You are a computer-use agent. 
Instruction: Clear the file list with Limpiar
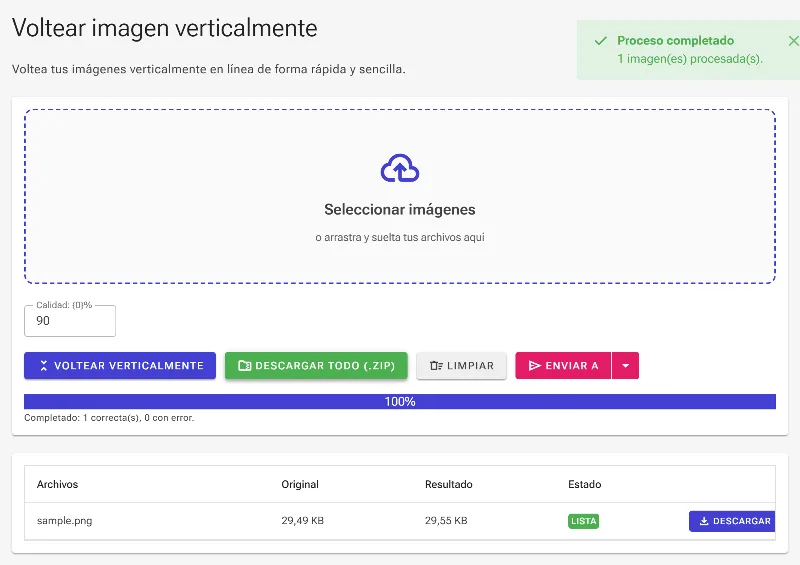click(461, 365)
